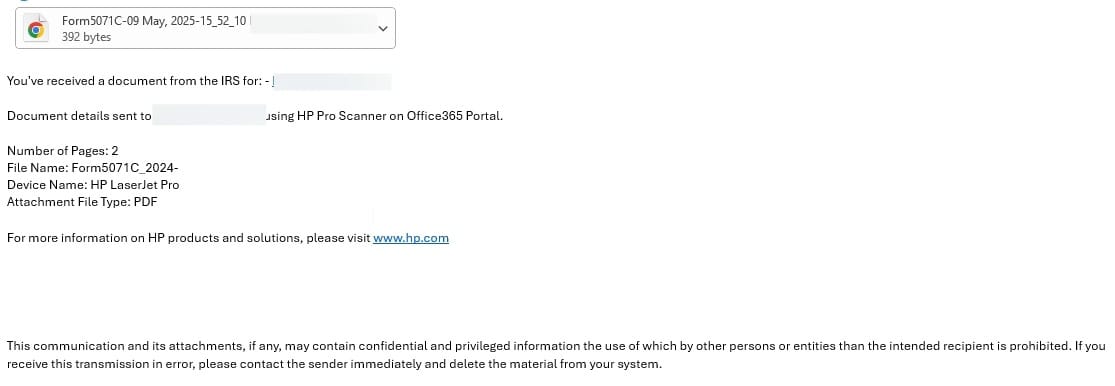Click the Document details sent to text
This screenshot has height=386, width=1115.
coord(79,116)
